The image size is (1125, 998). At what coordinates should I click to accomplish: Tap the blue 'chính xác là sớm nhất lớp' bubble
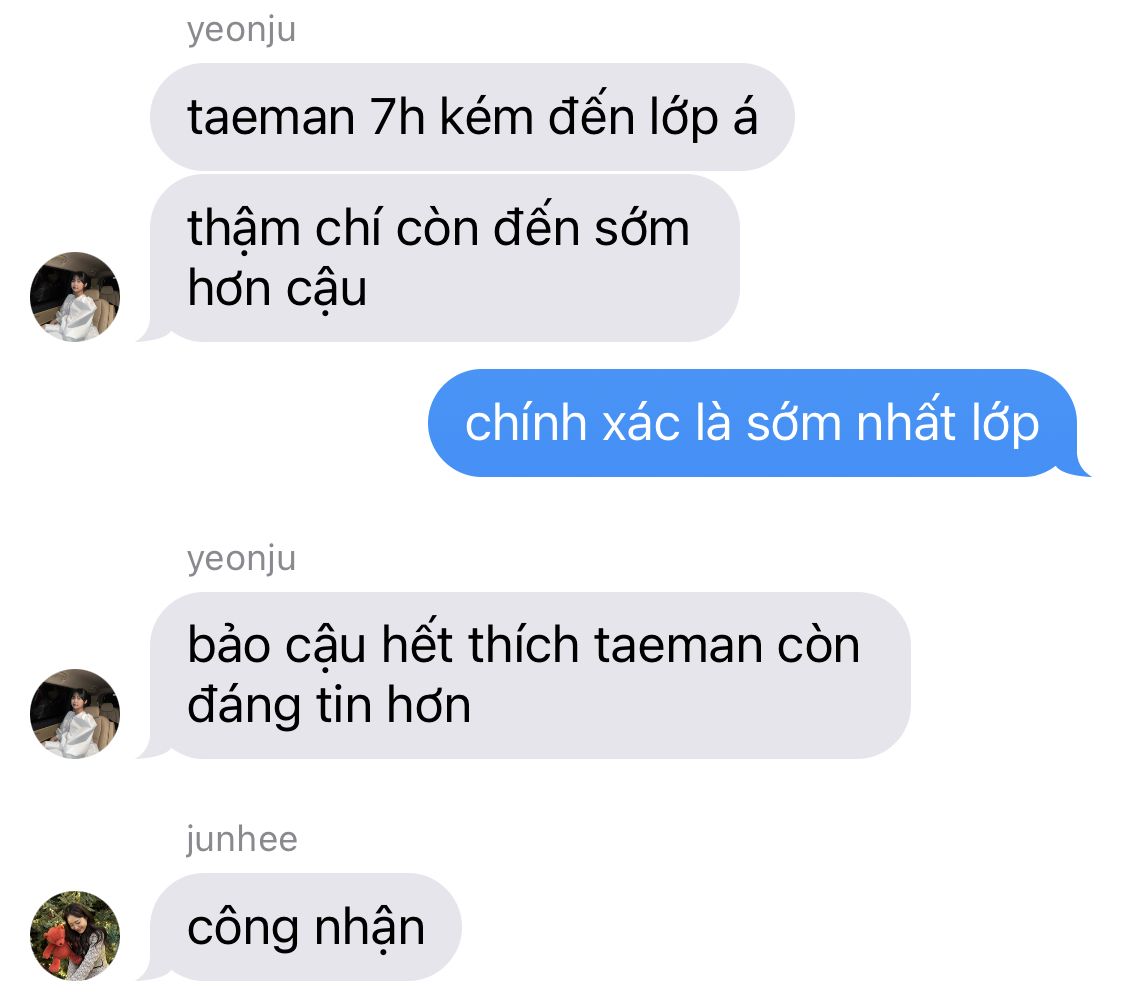(x=753, y=423)
